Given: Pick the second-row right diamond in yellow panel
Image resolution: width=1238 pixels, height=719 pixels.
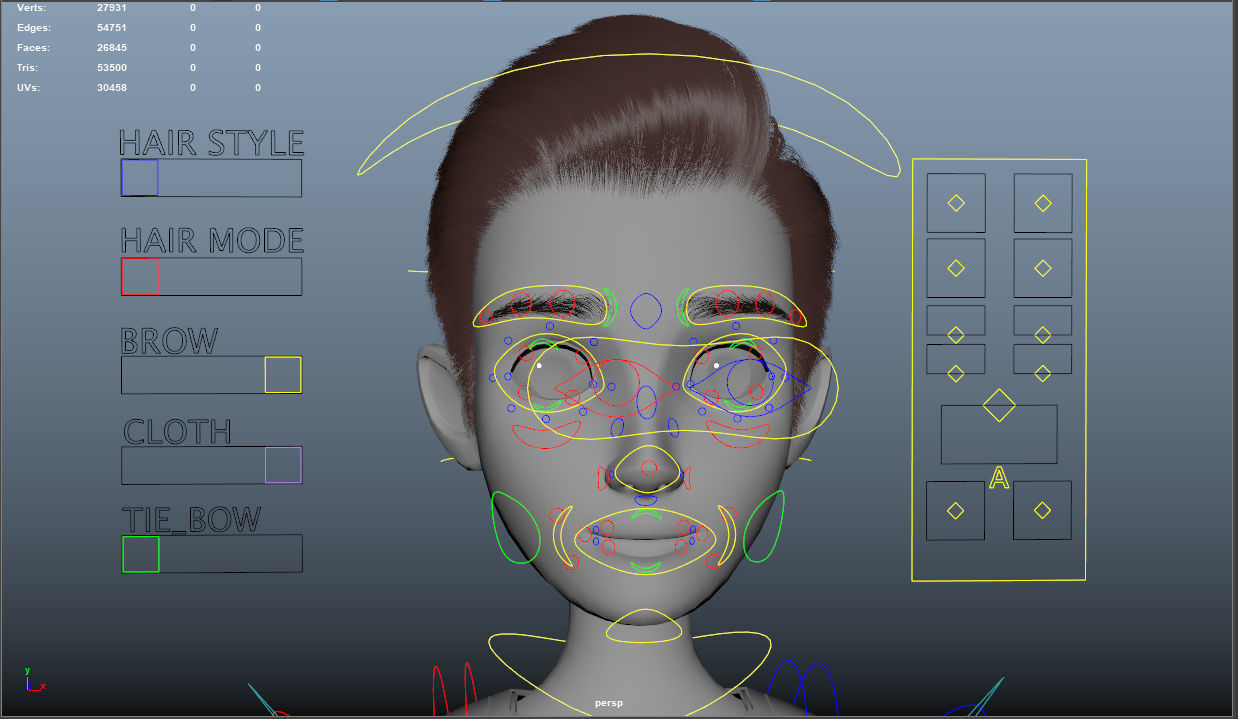Looking at the screenshot, I should coord(1043,268).
